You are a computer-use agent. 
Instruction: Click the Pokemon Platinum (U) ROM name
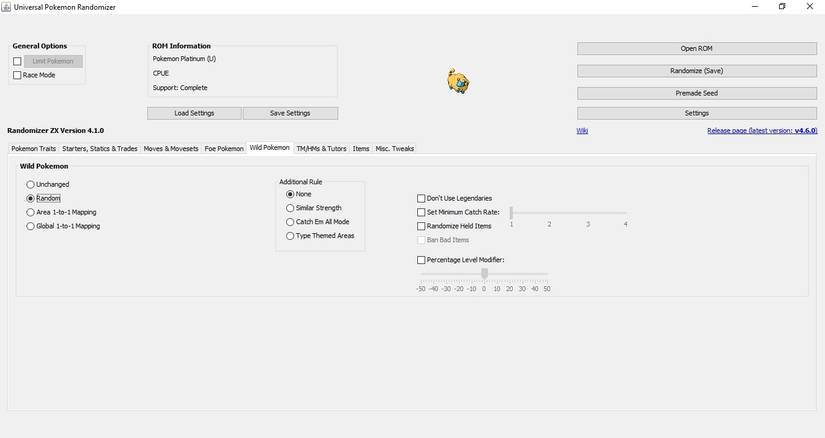click(184, 59)
